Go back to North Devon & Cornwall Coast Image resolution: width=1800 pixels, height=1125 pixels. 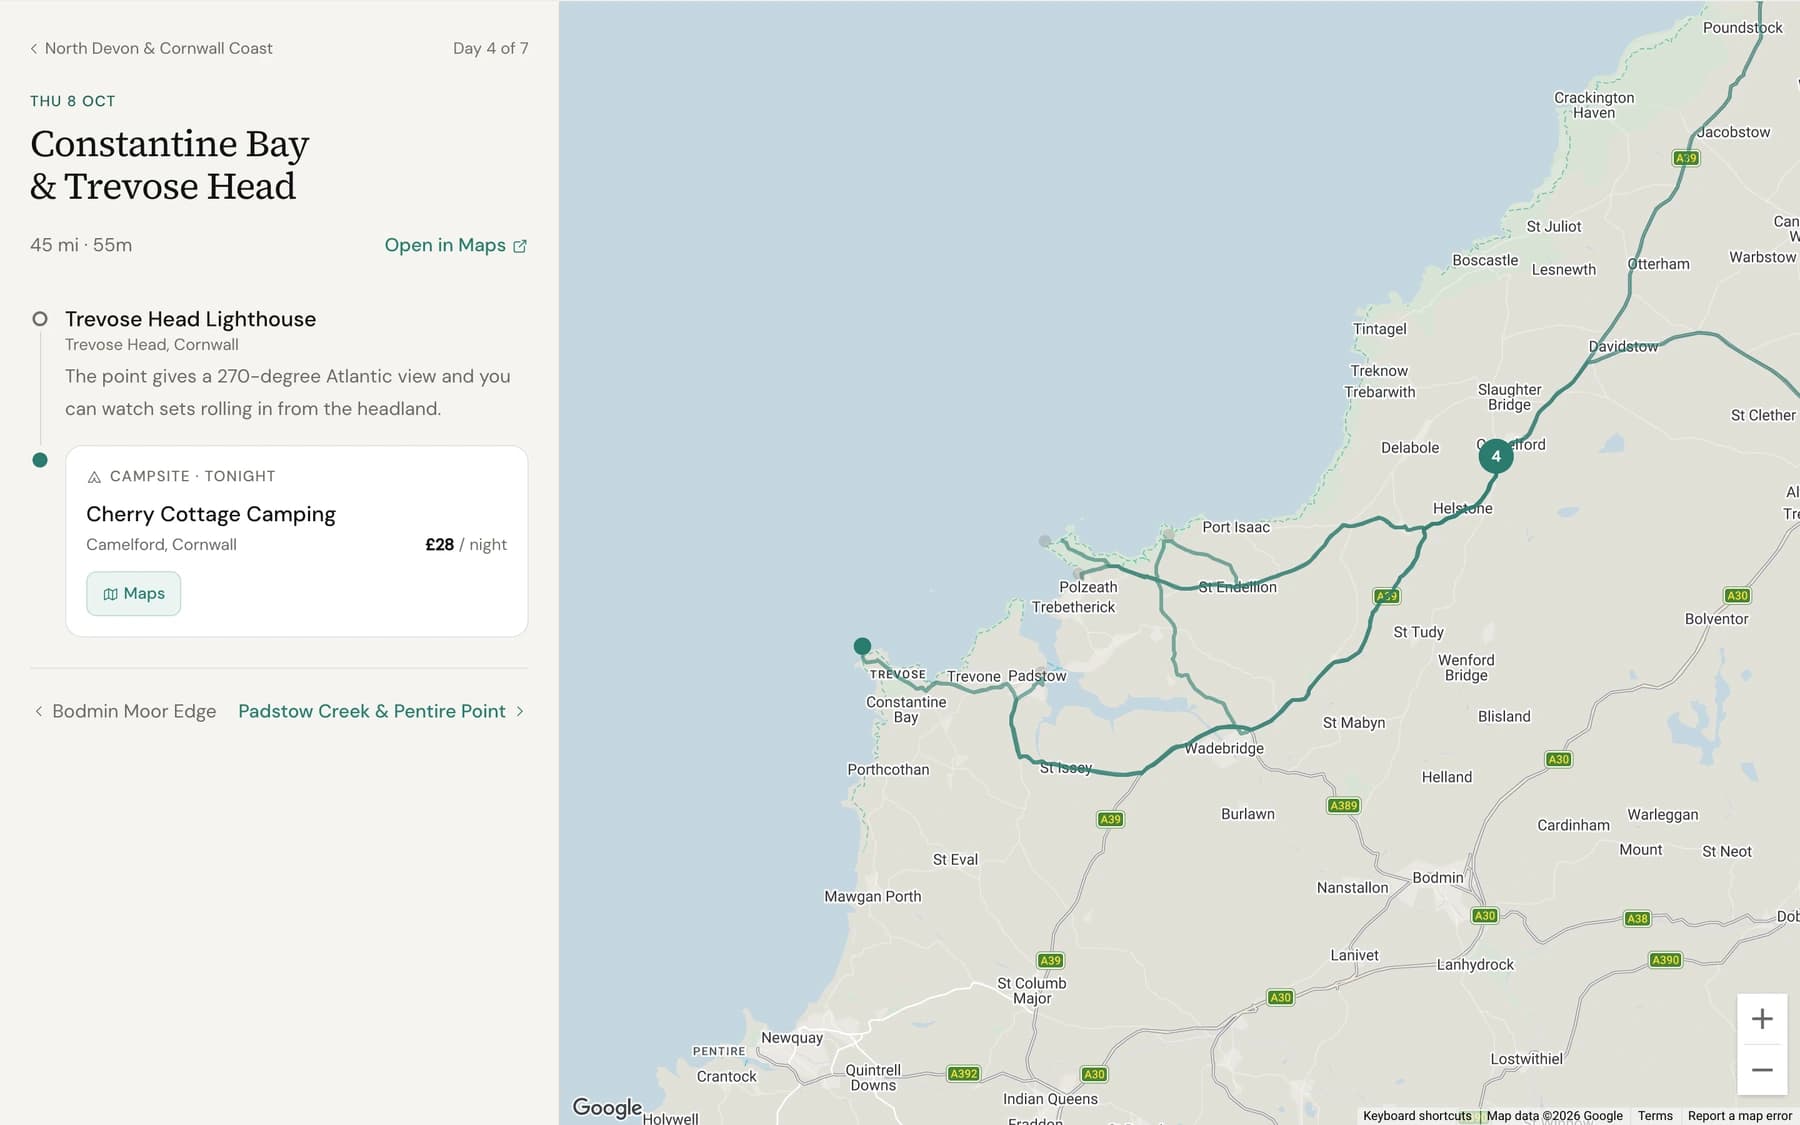[x=151, y=48]
